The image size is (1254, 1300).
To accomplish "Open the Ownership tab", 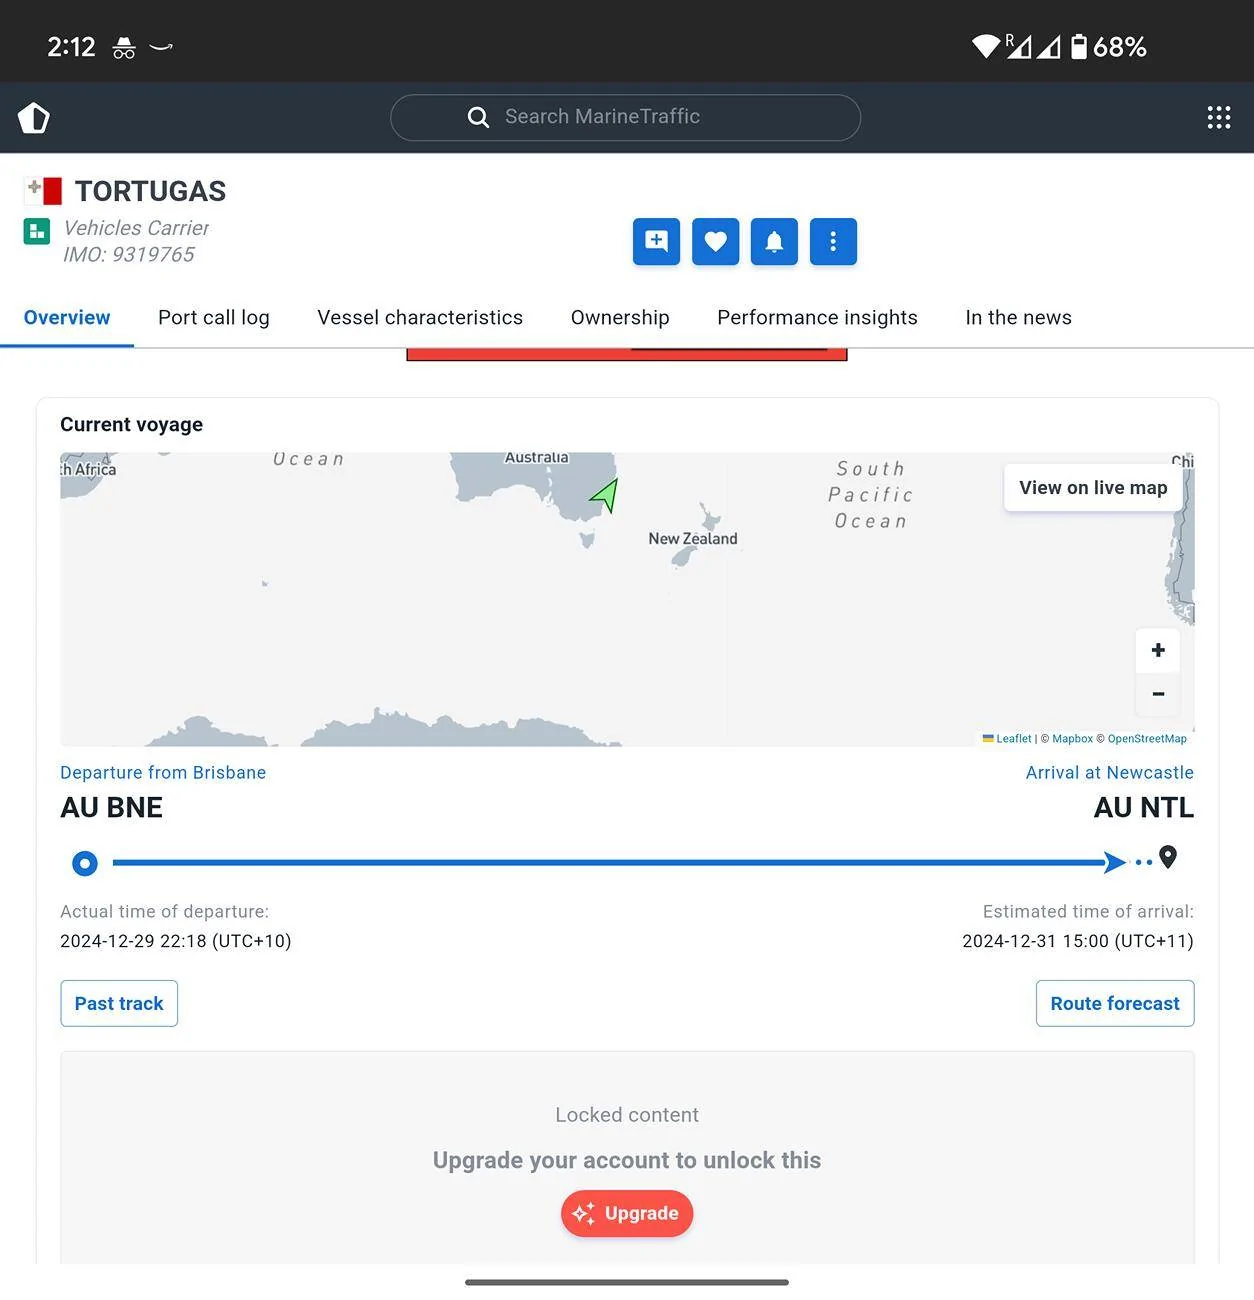I will coord(620,317).
